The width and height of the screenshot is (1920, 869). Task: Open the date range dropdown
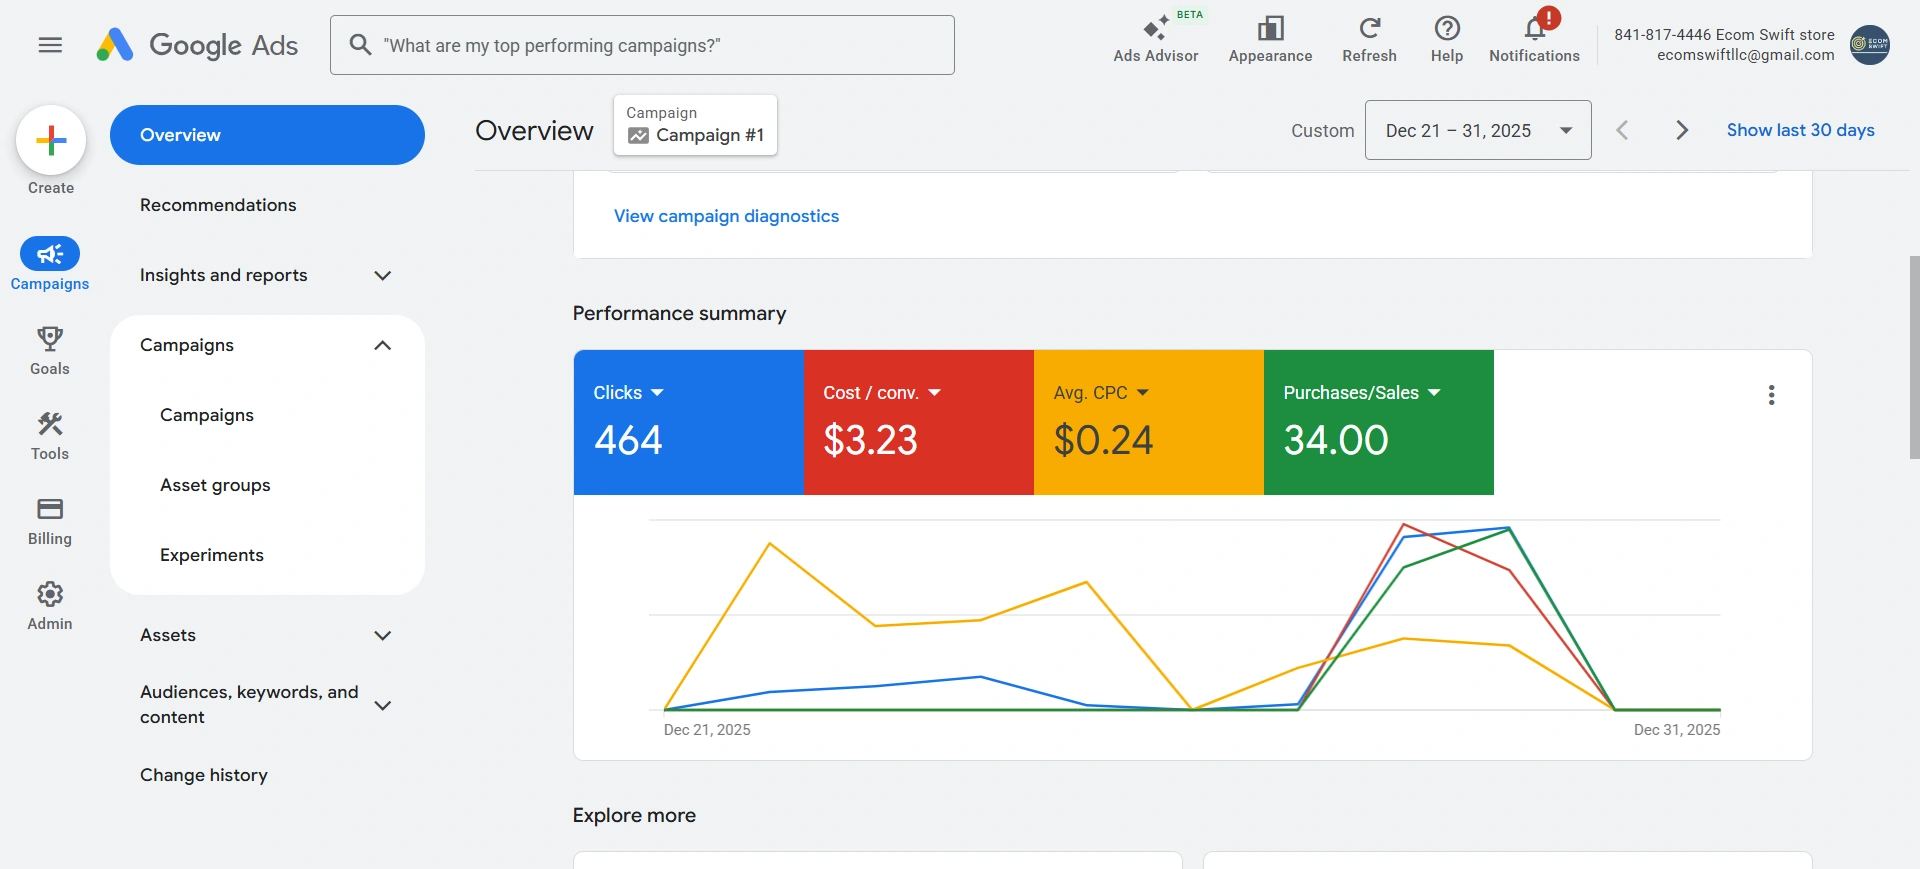tap(1477, 130)
